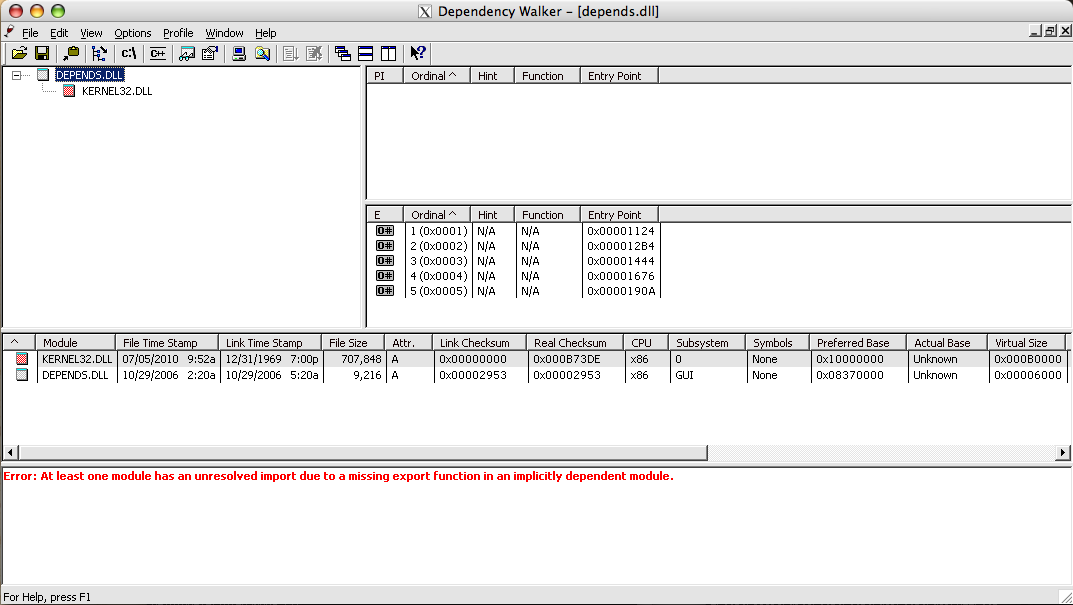1073x605 pixels.
Task: Click the Save floppy disk toolbar icon
Action: pos(42,53)
